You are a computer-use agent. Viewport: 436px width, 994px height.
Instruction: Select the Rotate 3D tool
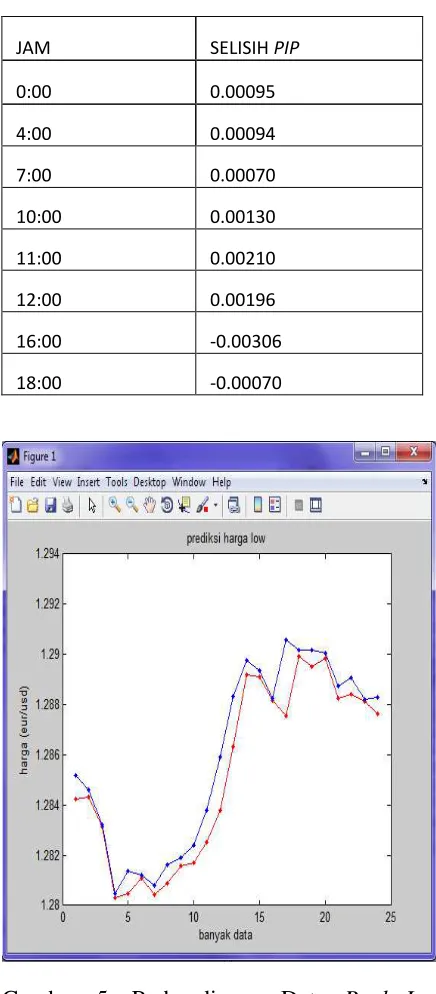click(x=167, y=505)
